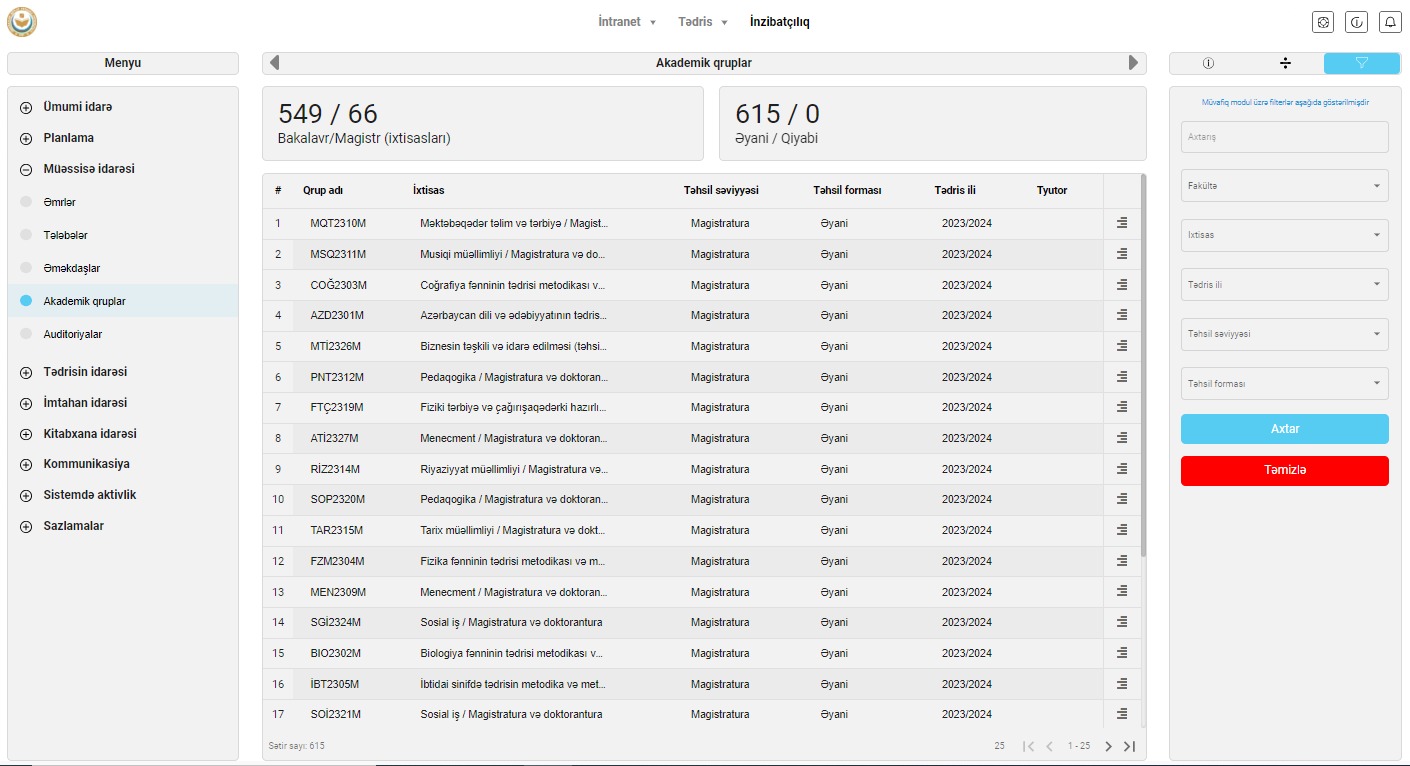
Task: Click the Təhsil səviyyəsi column header
Action: [721, 190]
